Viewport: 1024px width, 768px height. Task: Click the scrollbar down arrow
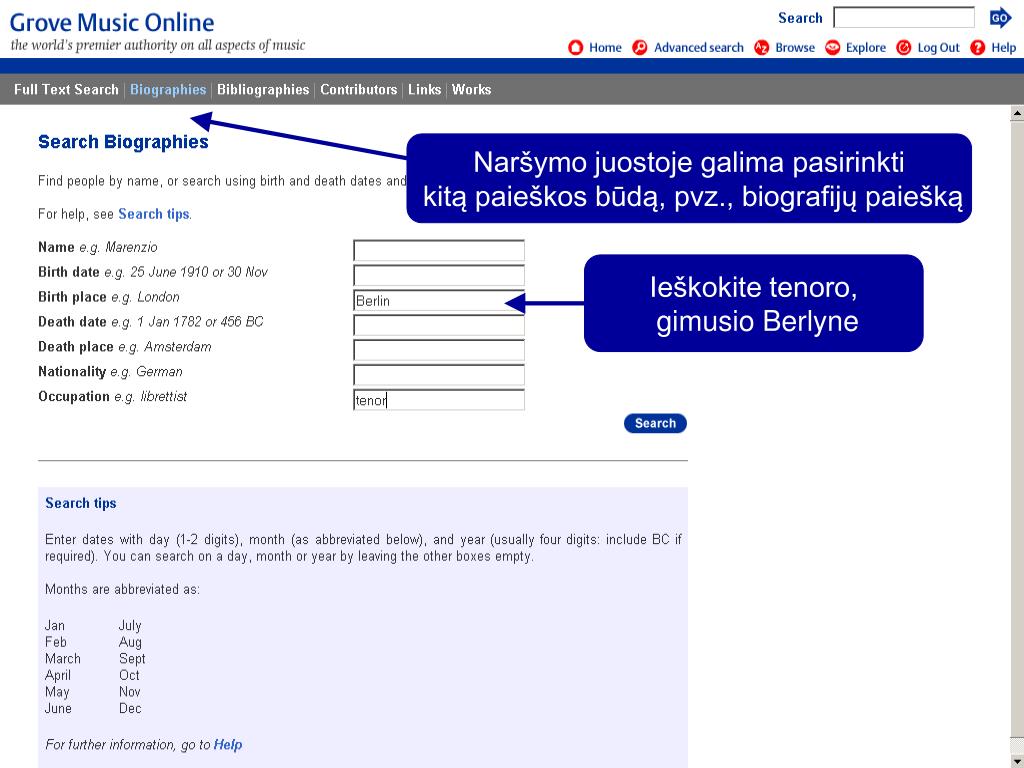point(1017,761)
